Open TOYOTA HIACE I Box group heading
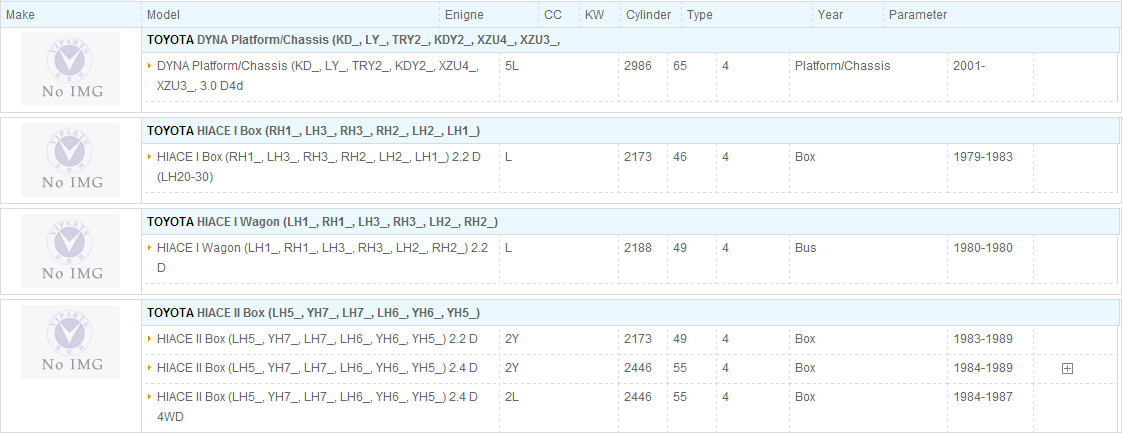1123x433 pixels. click(313, 131)
